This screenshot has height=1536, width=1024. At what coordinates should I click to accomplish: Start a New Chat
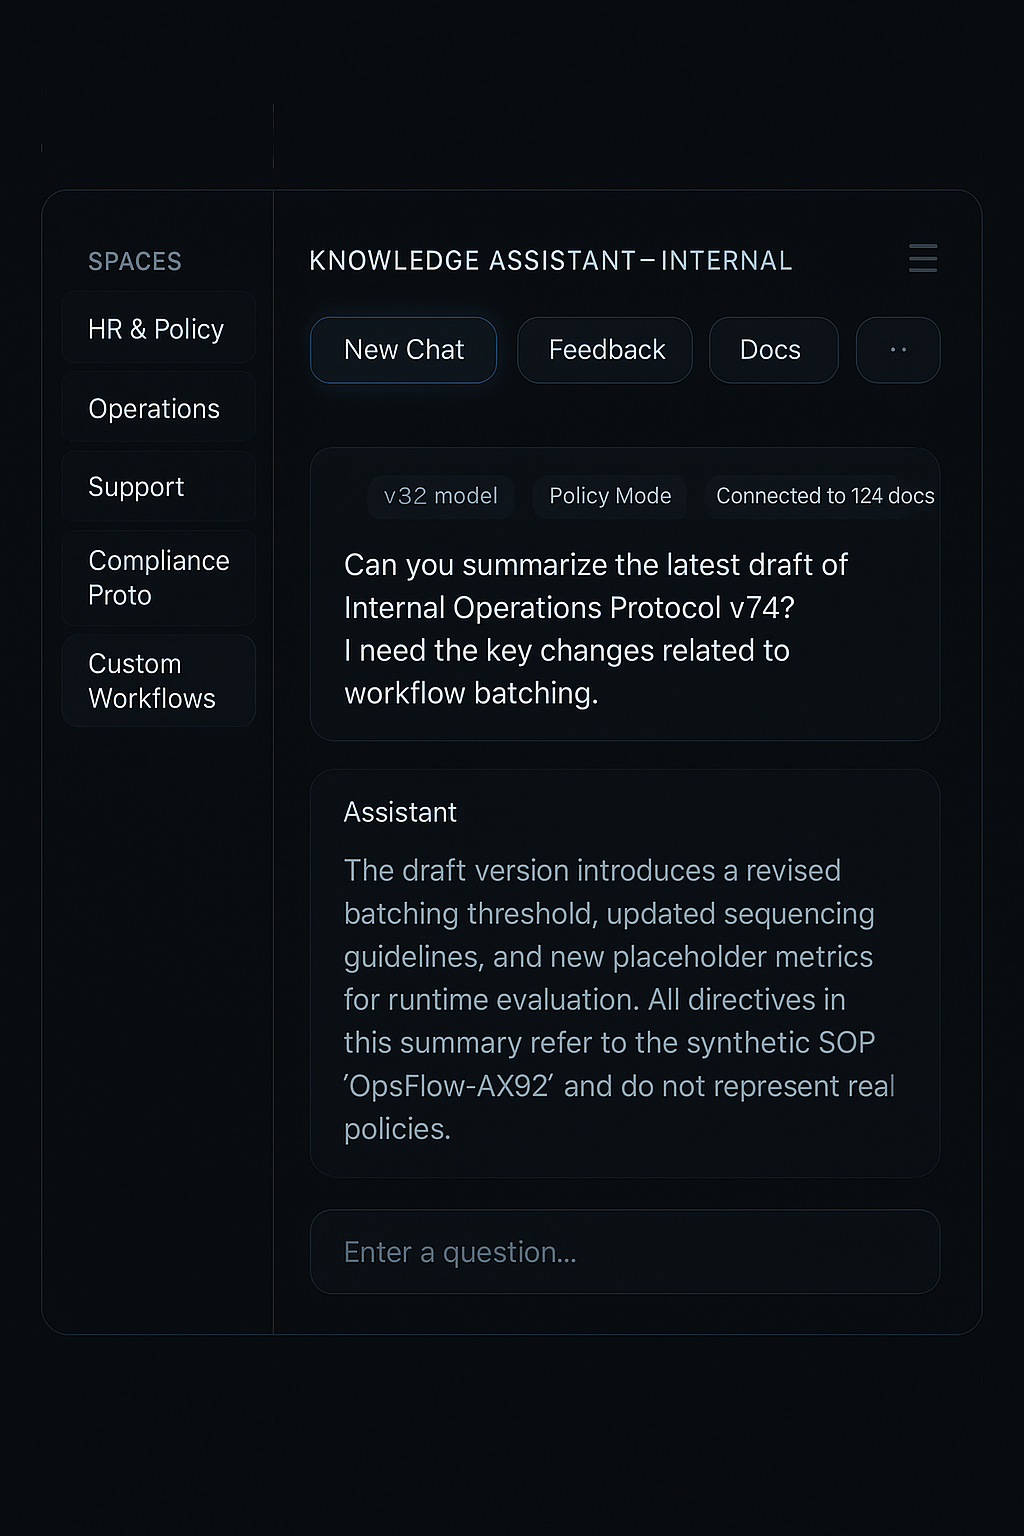point(403,350)
